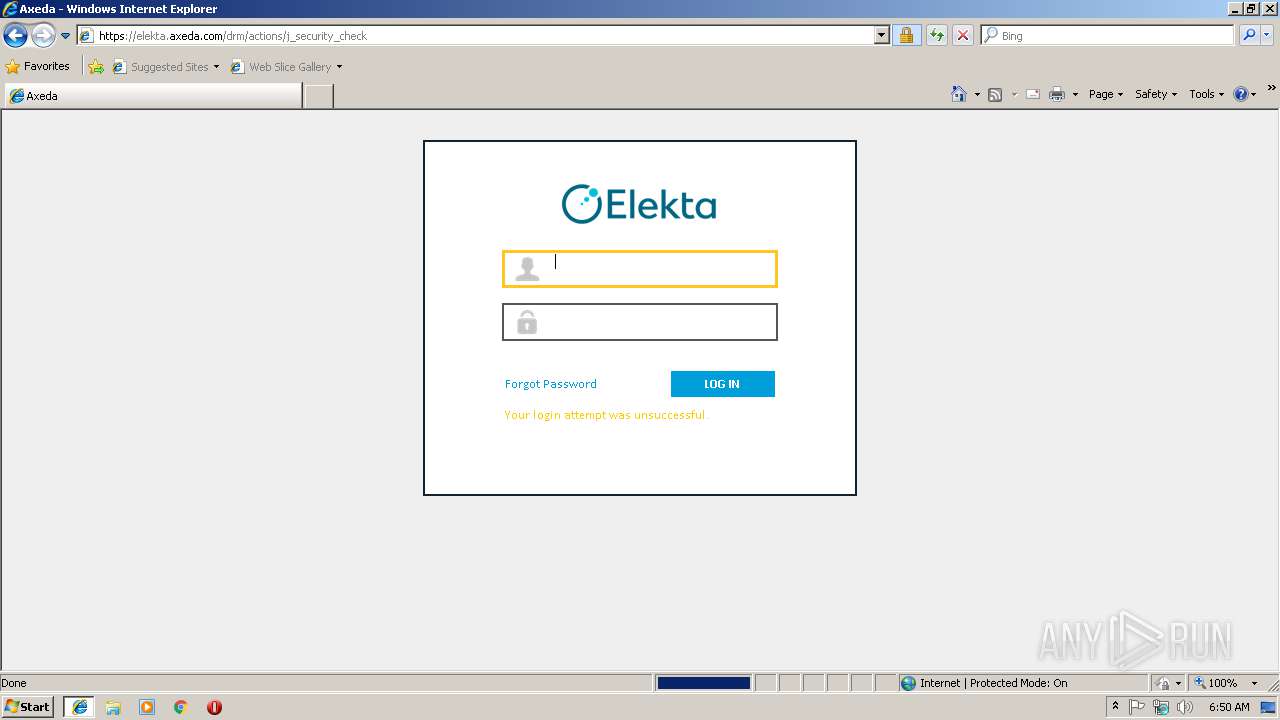This screenshot has height=720, width=1280.
Task: Open the Page menu
Action: point(1106,94)
